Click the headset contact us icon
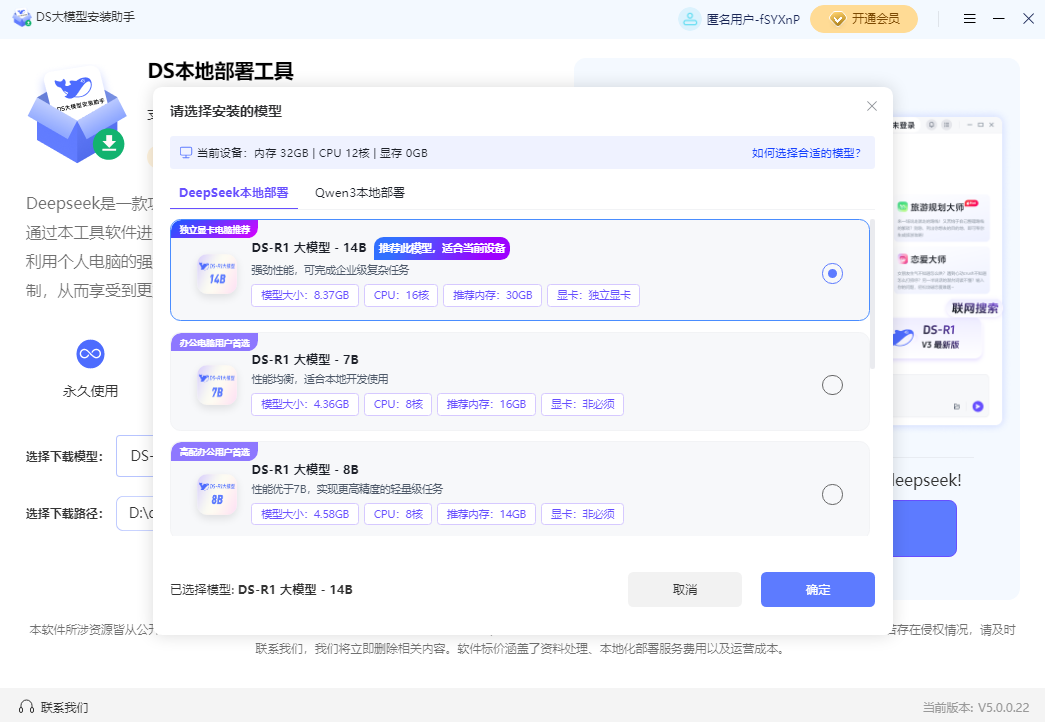1045x722 pixels. [x=27, y=707]
